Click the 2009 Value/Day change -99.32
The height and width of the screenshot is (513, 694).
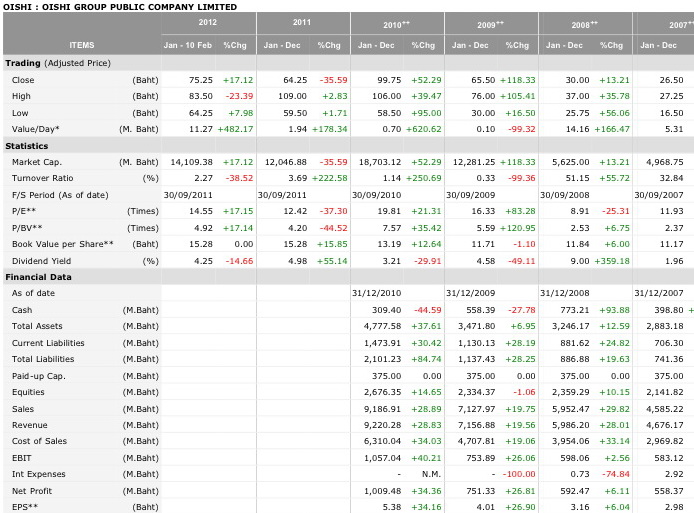click(521, 129)
